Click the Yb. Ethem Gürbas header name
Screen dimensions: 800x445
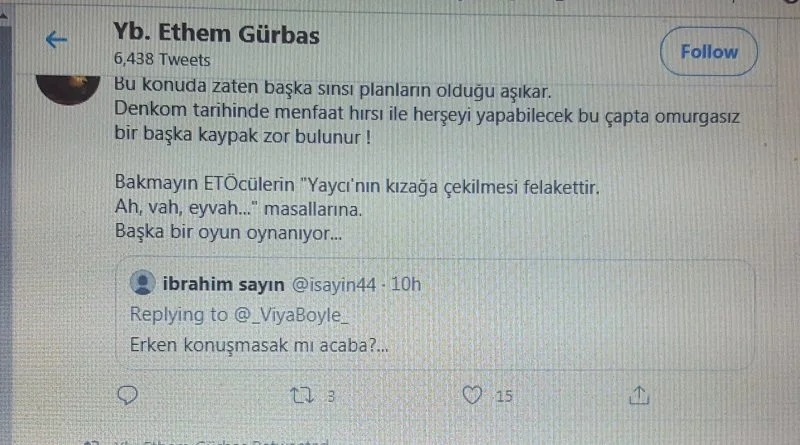coord(217,34)
